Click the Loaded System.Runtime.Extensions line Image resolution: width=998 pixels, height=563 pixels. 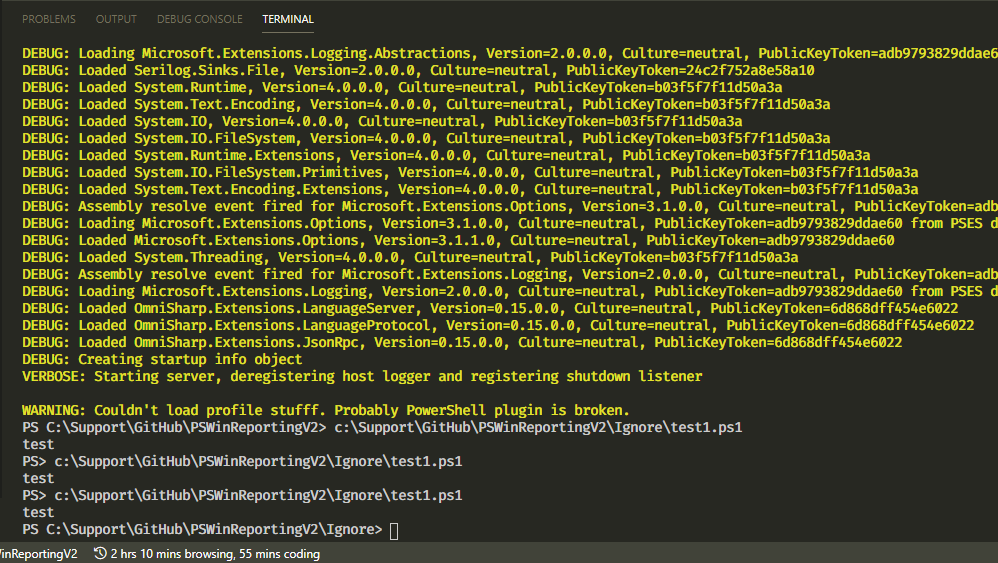point(446,155)
